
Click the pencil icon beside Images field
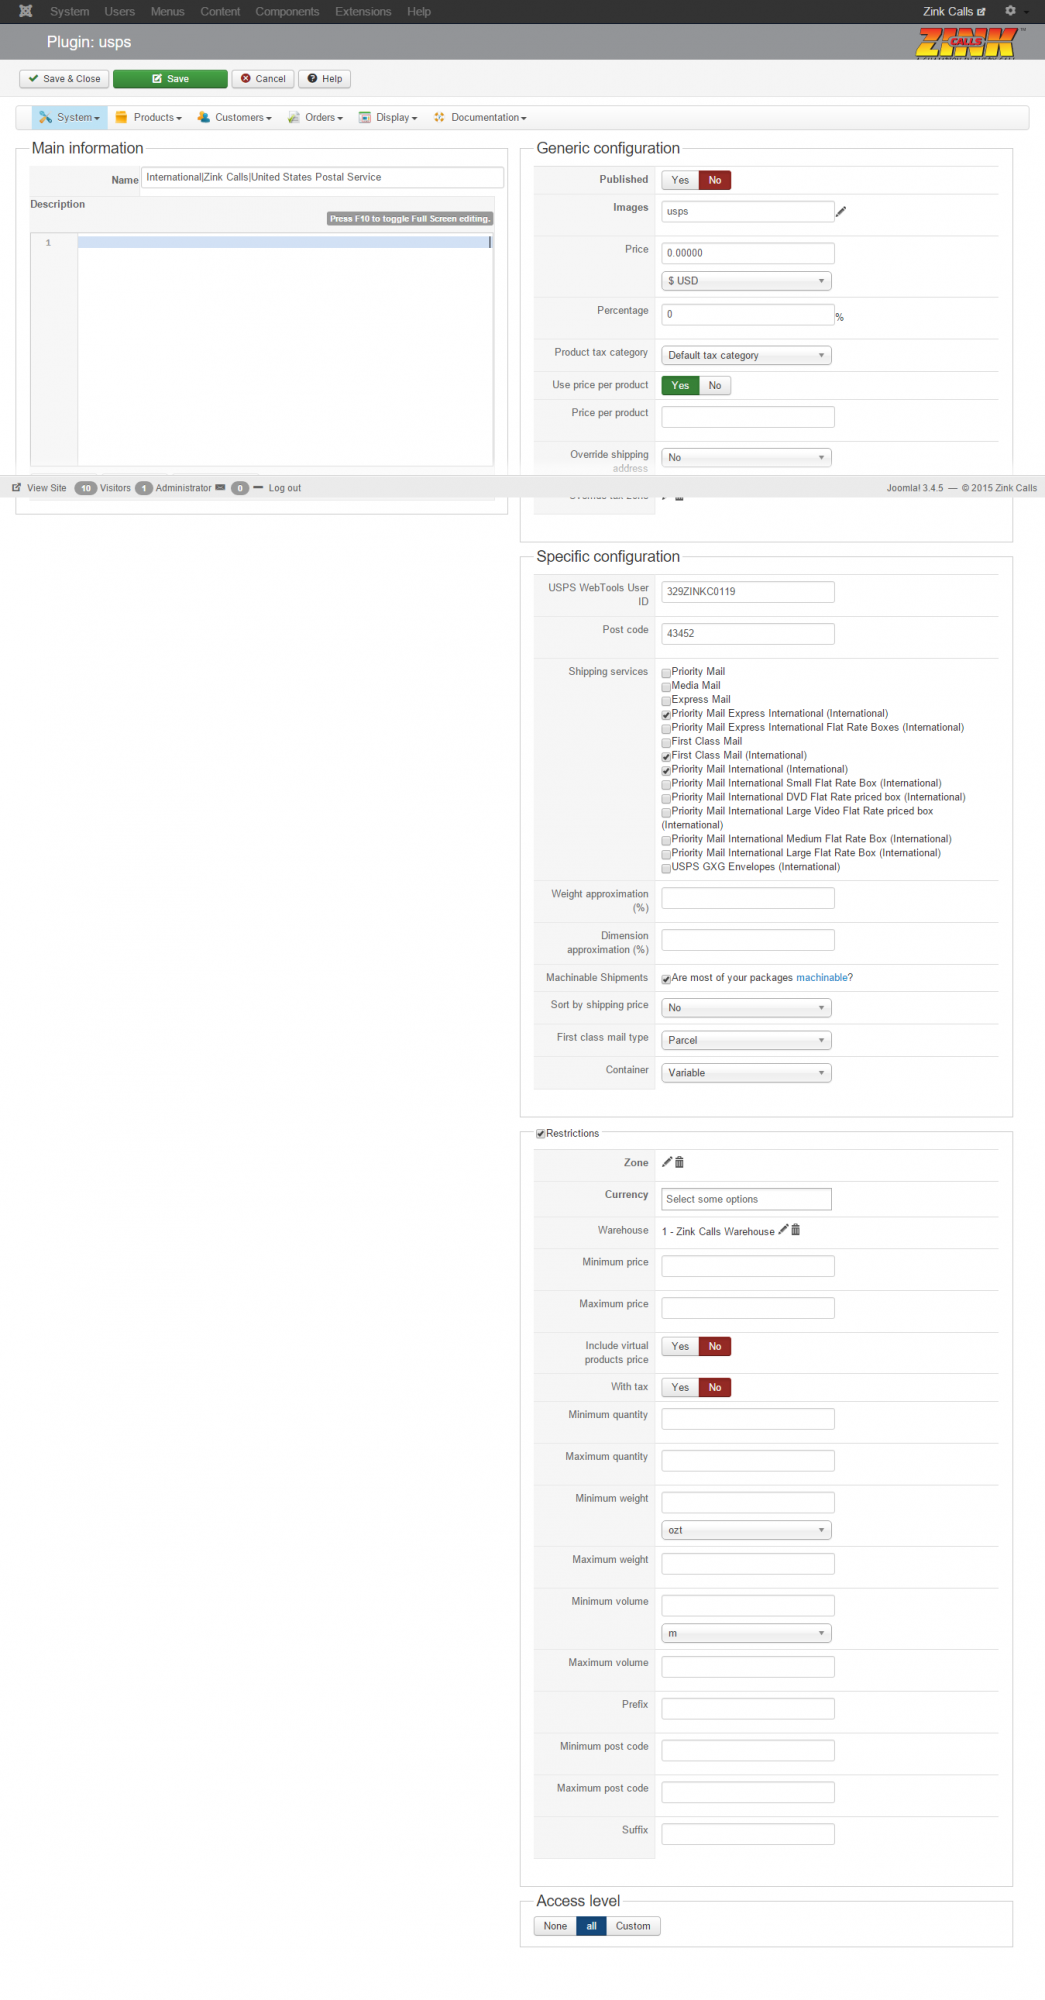pyautogui.click(x=841, y=211)
